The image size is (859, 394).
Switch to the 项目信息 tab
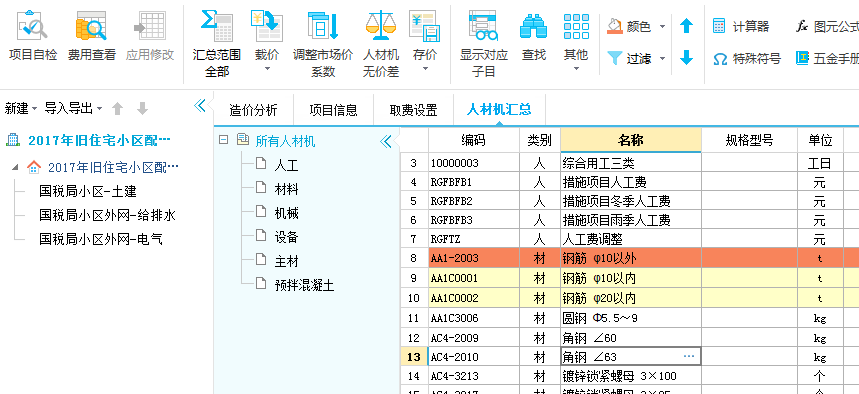coord(333,110)
